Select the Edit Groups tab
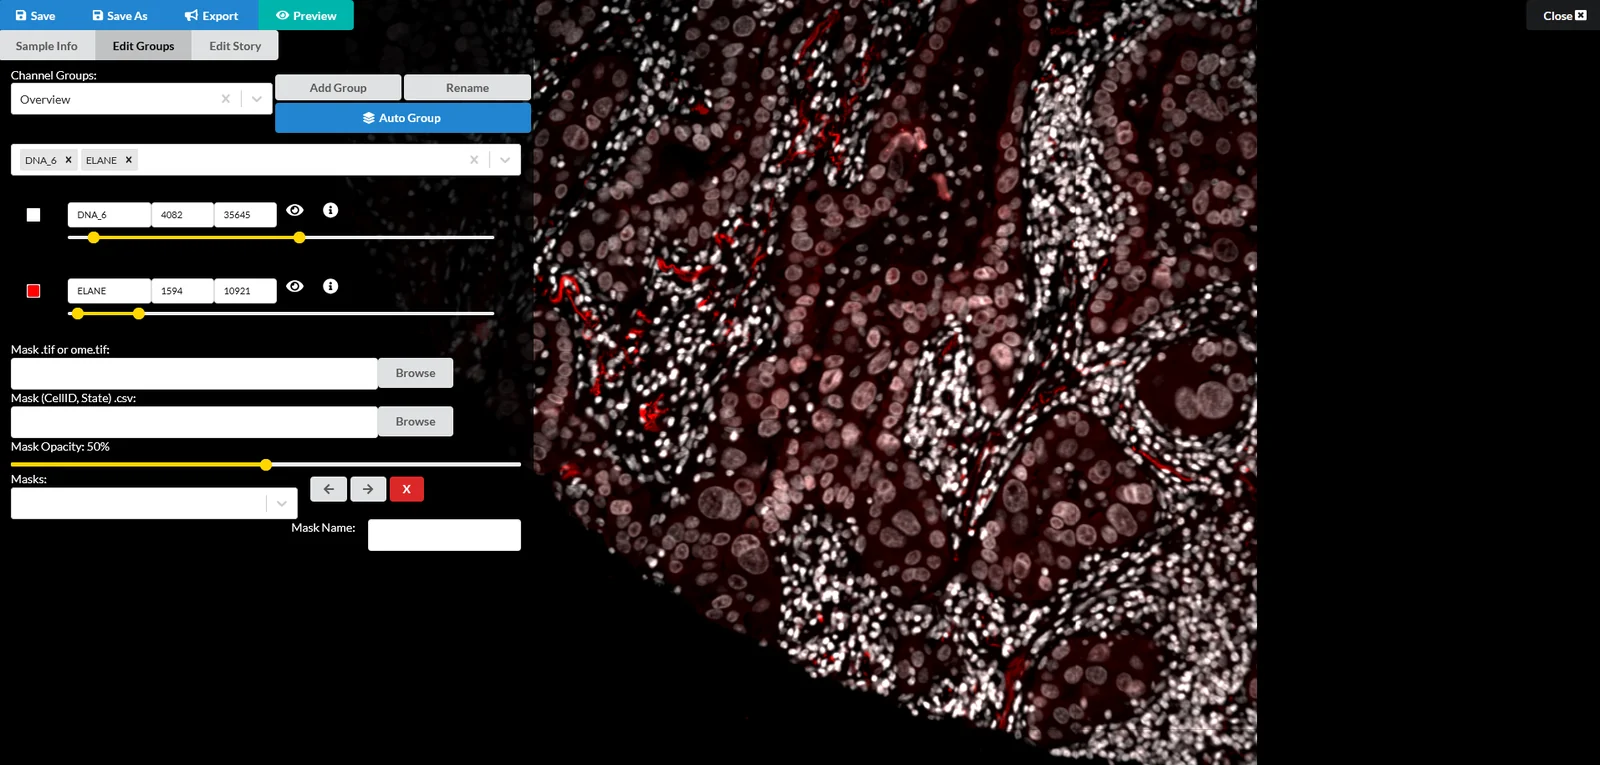The height and width of the screenshot is (765, 1600). pyautogui.click(x=143, y=46)
